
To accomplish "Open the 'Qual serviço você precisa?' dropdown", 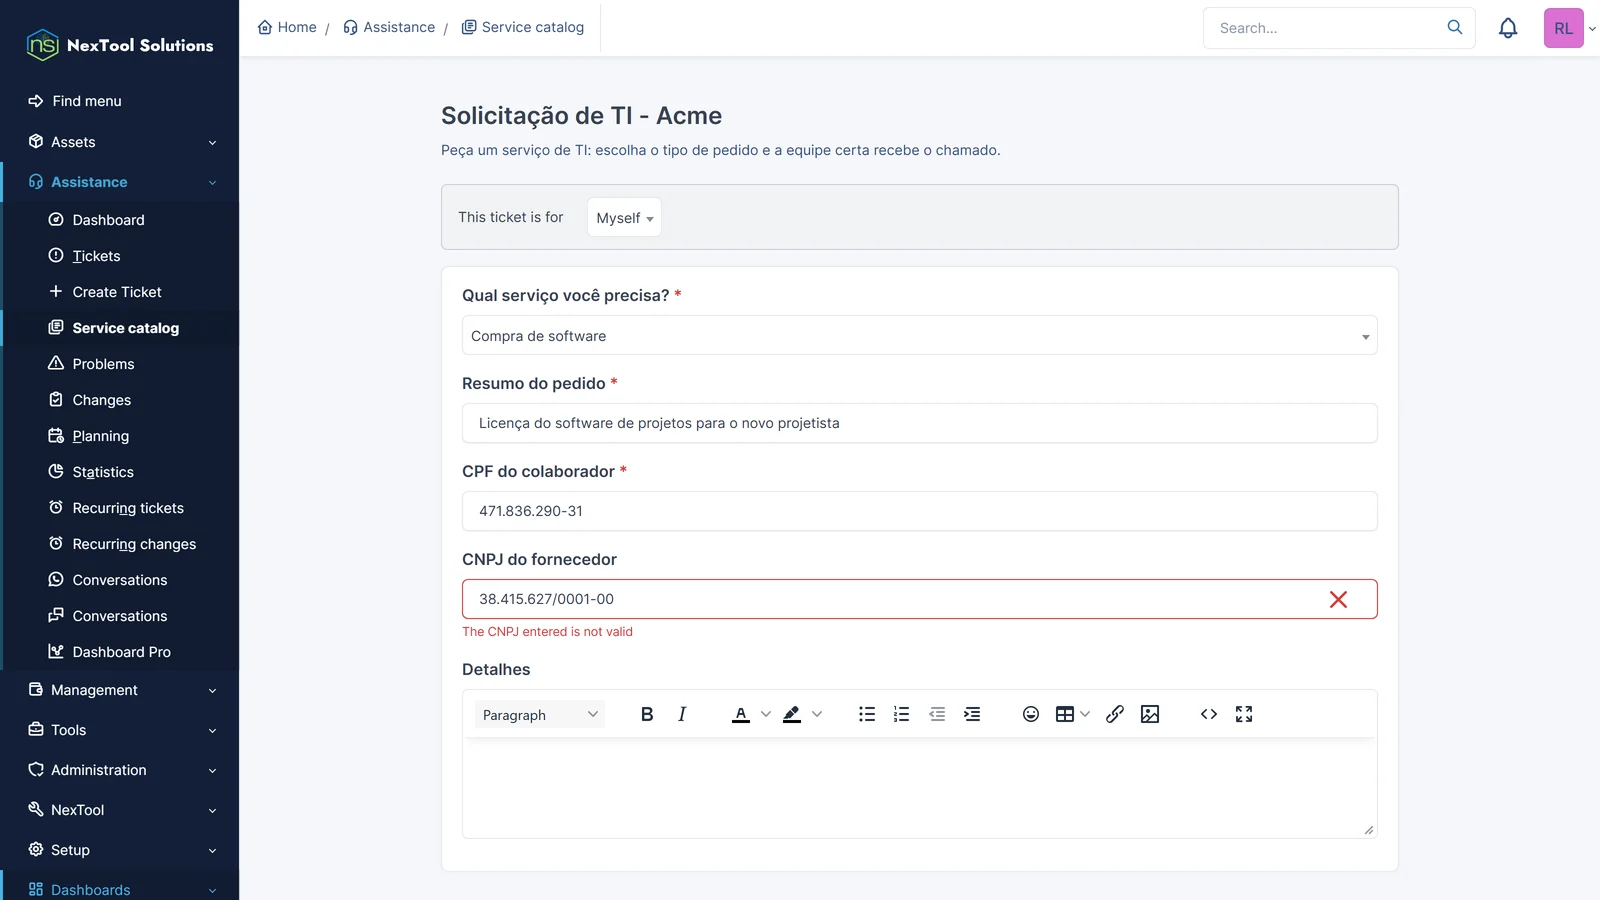I will pos(919,335).
